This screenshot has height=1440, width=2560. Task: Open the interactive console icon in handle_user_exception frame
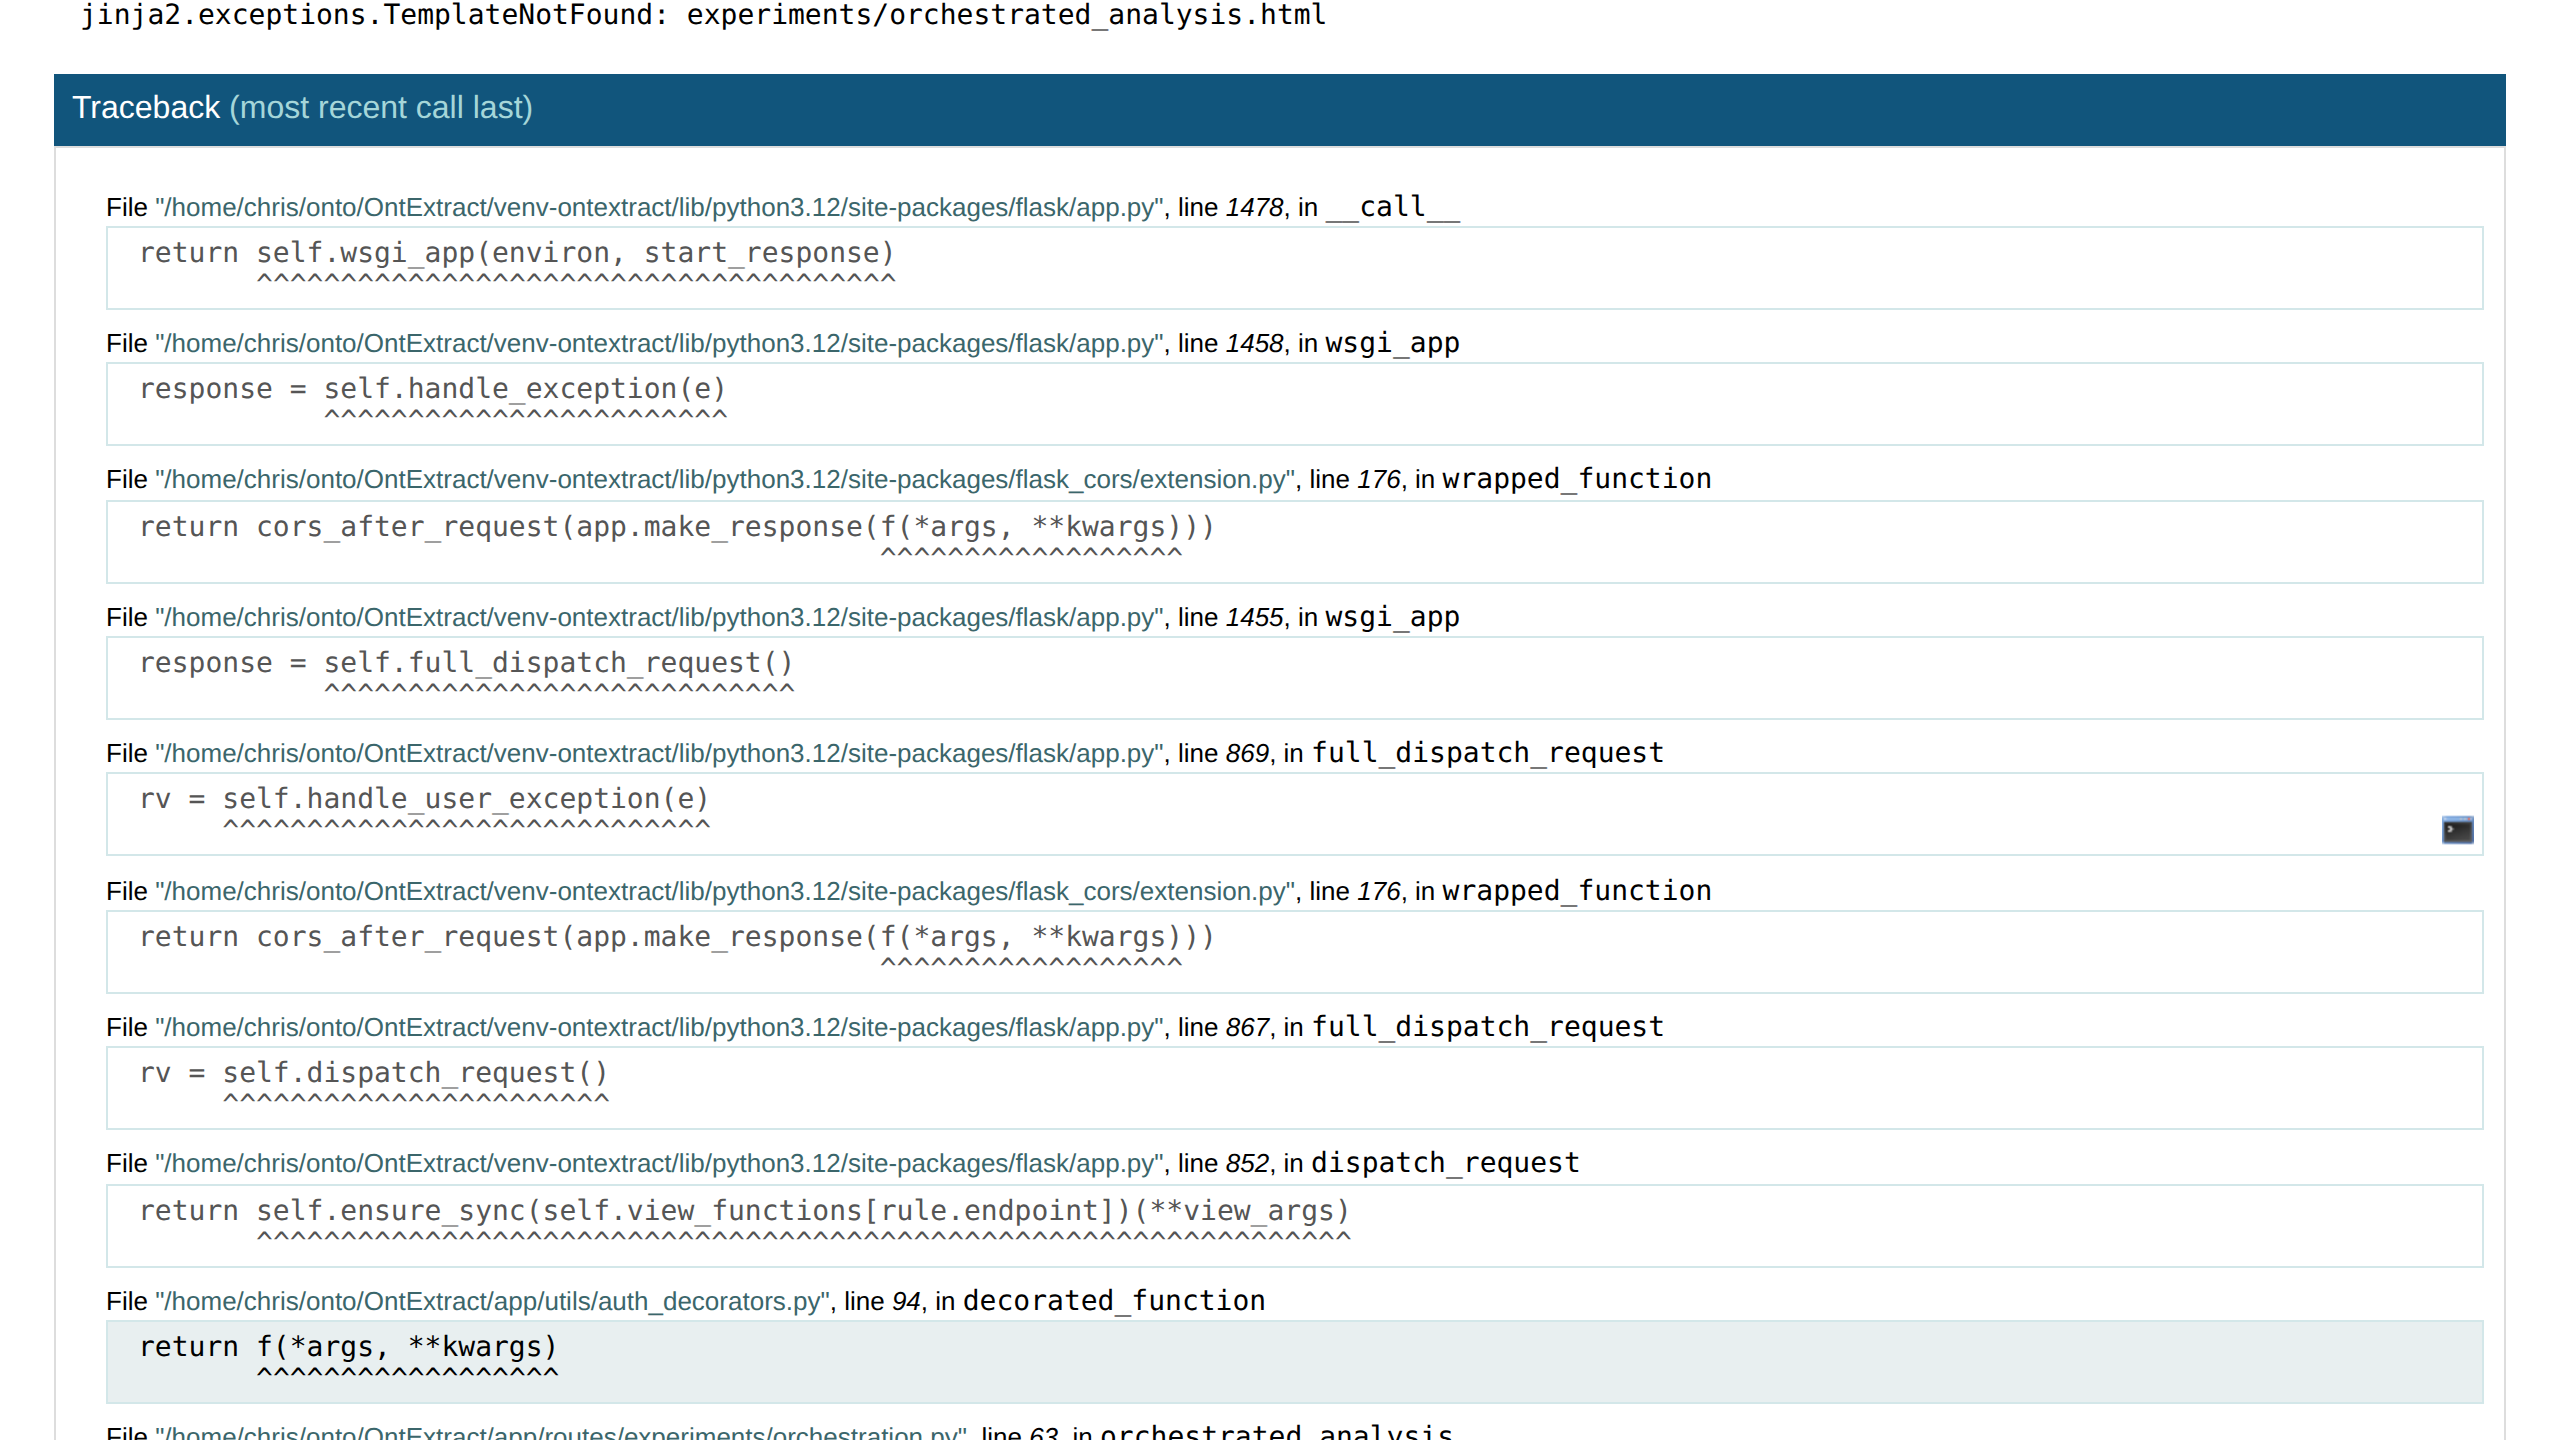click(2456, 830)
